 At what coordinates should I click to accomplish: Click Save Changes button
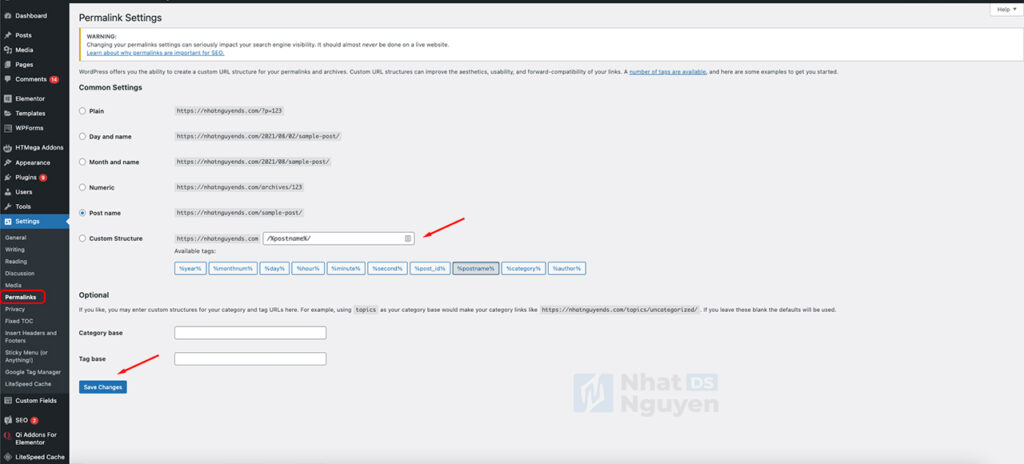tap(103, 388)
